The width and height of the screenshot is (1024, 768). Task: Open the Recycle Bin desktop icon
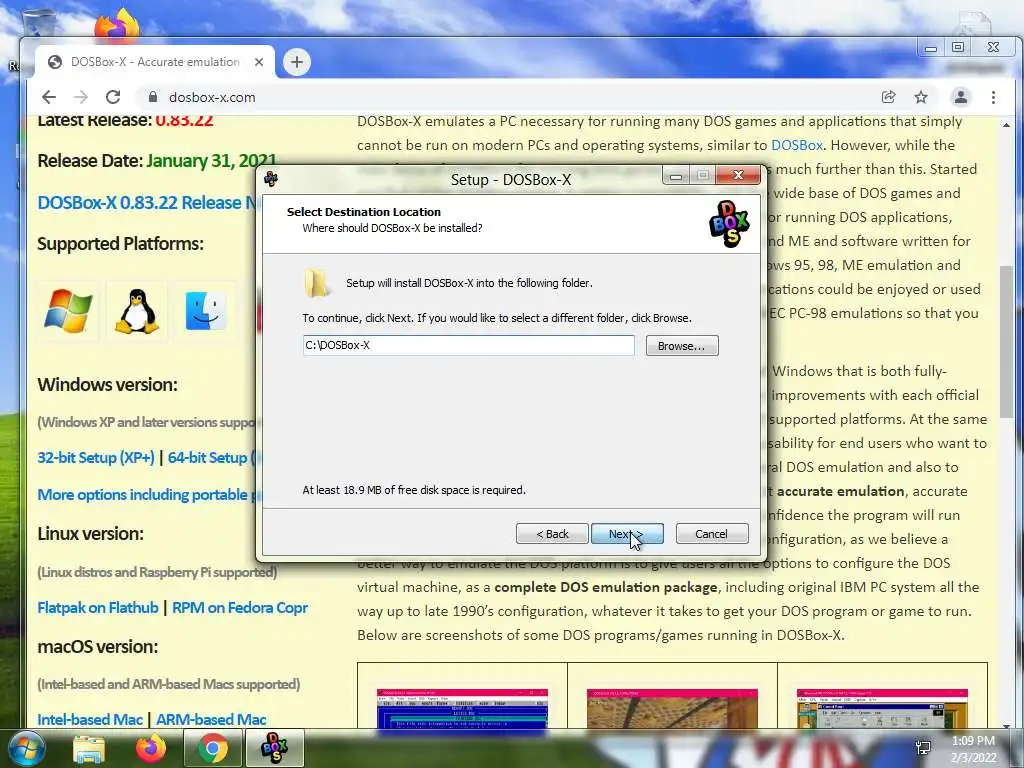[39, 21]
